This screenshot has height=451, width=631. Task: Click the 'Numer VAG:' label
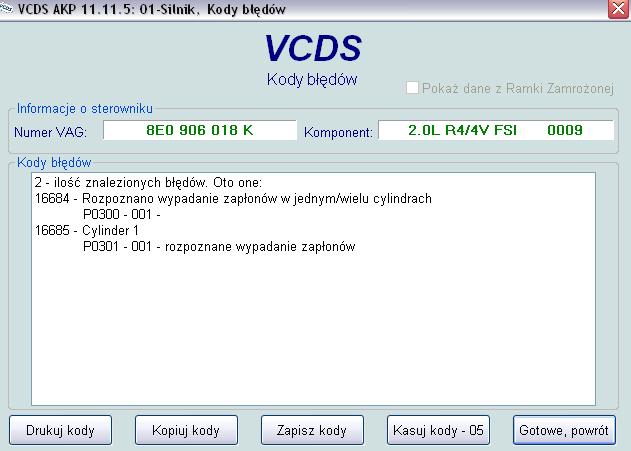tap(50, 132)
